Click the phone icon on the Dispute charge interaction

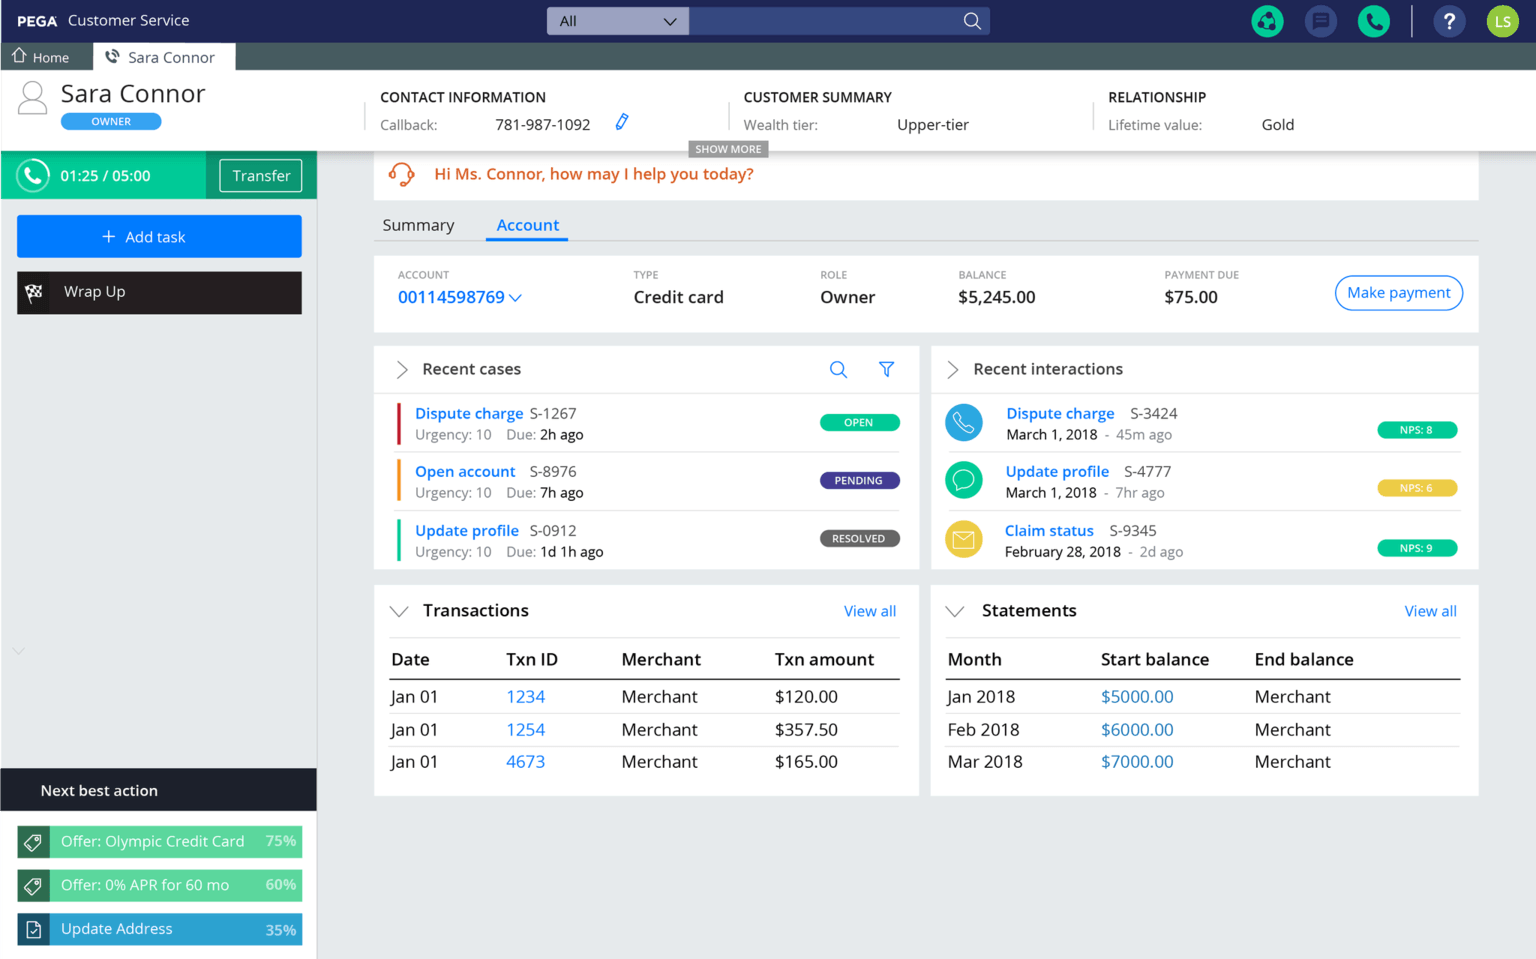point(963,422)
